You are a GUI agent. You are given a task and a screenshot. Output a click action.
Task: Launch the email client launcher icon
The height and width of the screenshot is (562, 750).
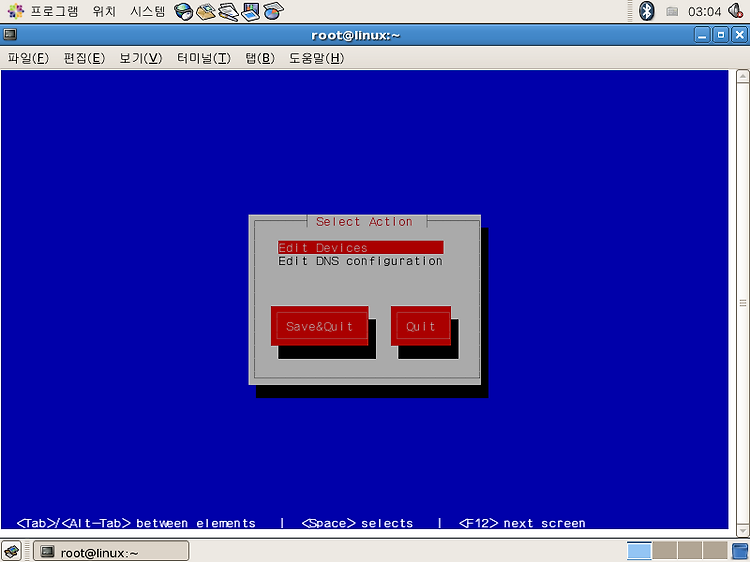[x=206, y=11]
